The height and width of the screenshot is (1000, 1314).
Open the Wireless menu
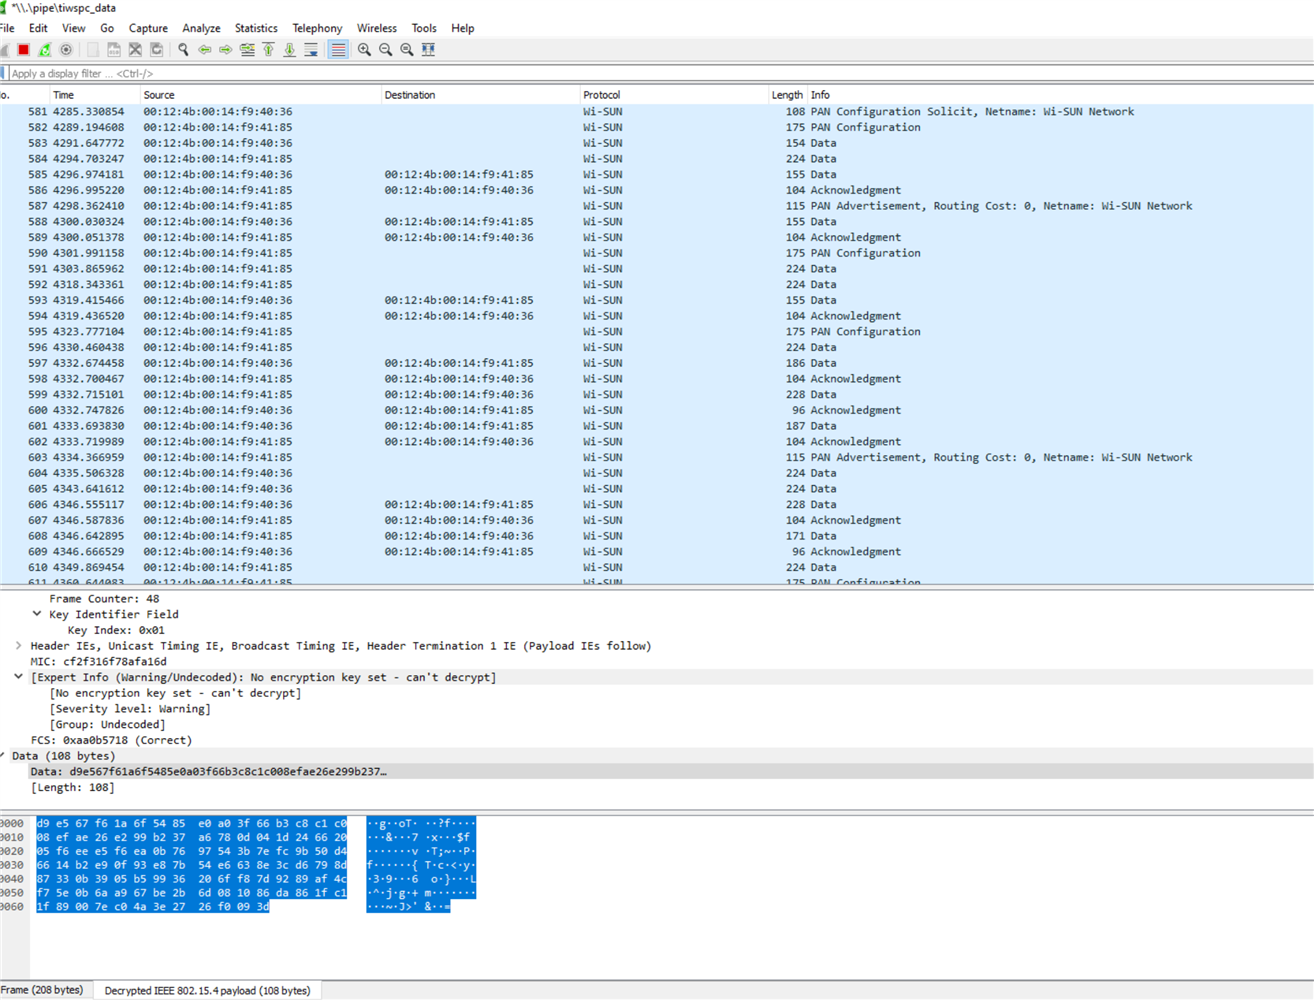click(x=377, y=28)
